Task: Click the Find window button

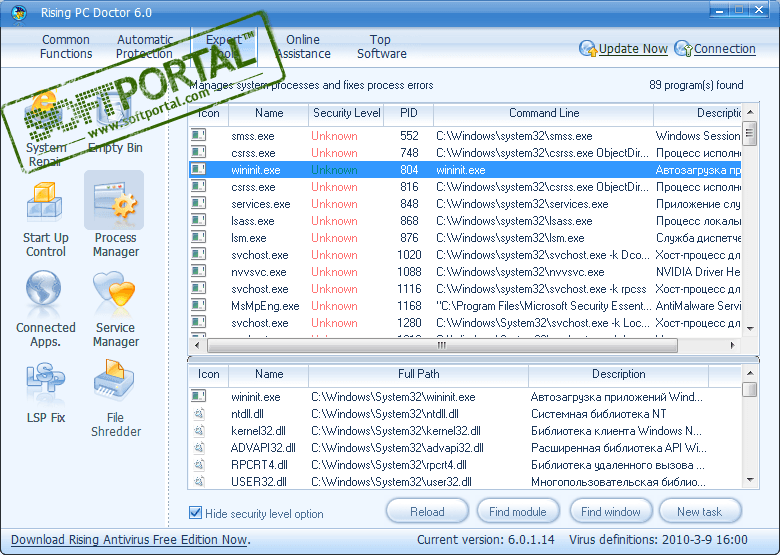Action: [610, 512]
